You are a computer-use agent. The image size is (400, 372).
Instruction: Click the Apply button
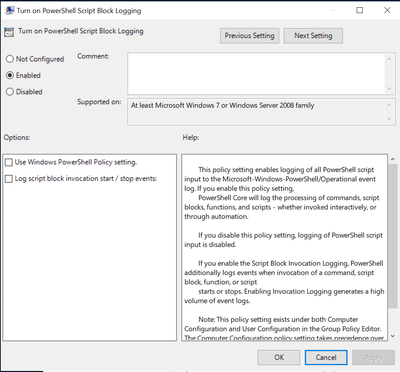pyautogui.click(x=373, y=357)
